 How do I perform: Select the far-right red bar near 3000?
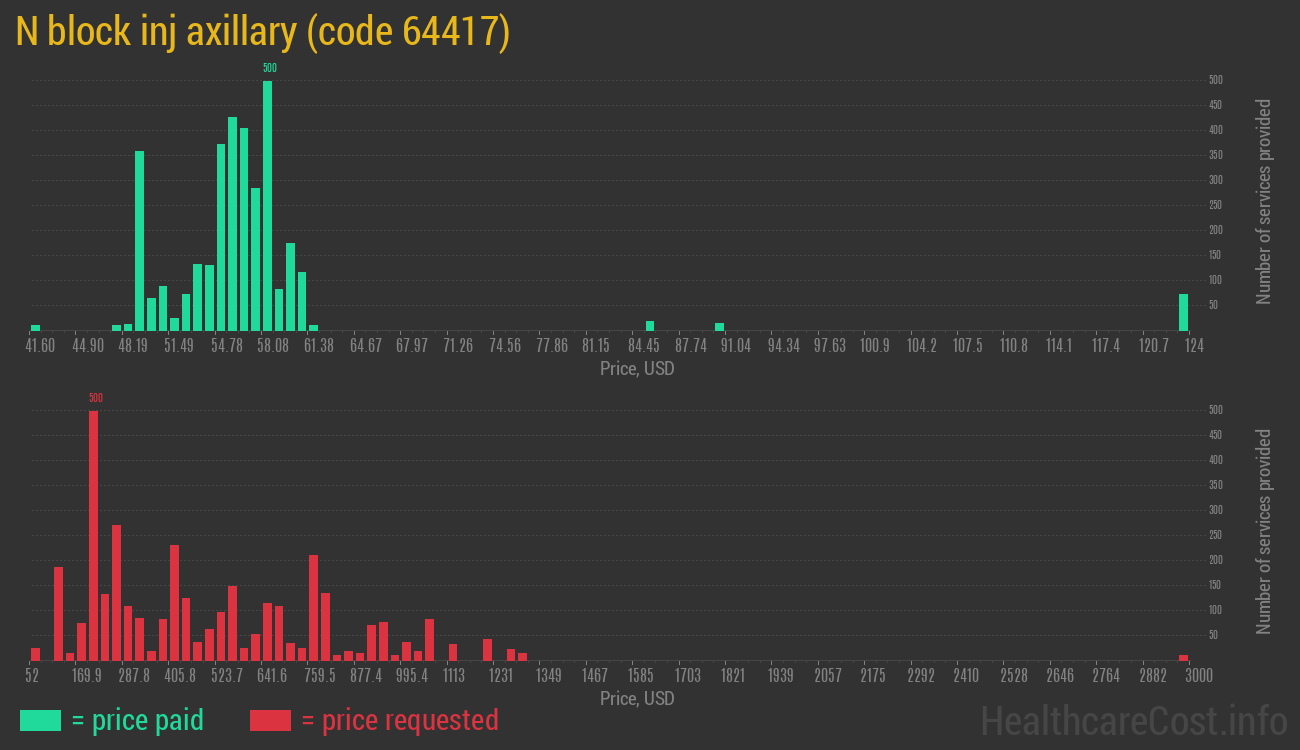pos(1183,657)
